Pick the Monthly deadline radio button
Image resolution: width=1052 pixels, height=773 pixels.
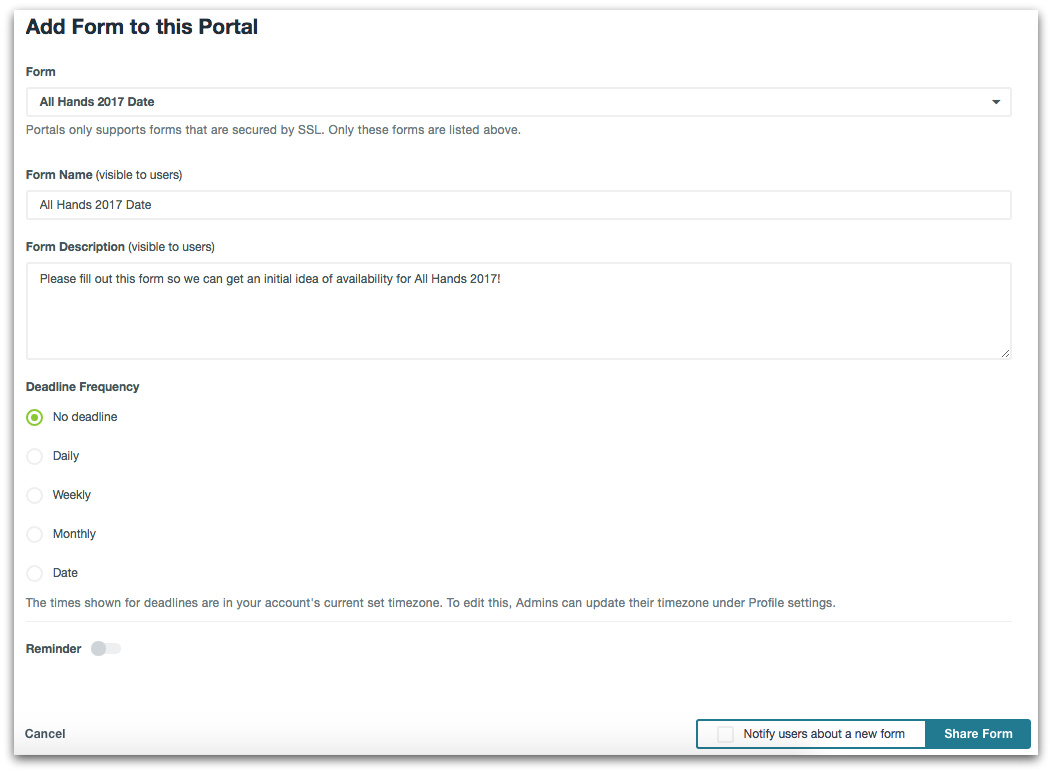[35, 535]
